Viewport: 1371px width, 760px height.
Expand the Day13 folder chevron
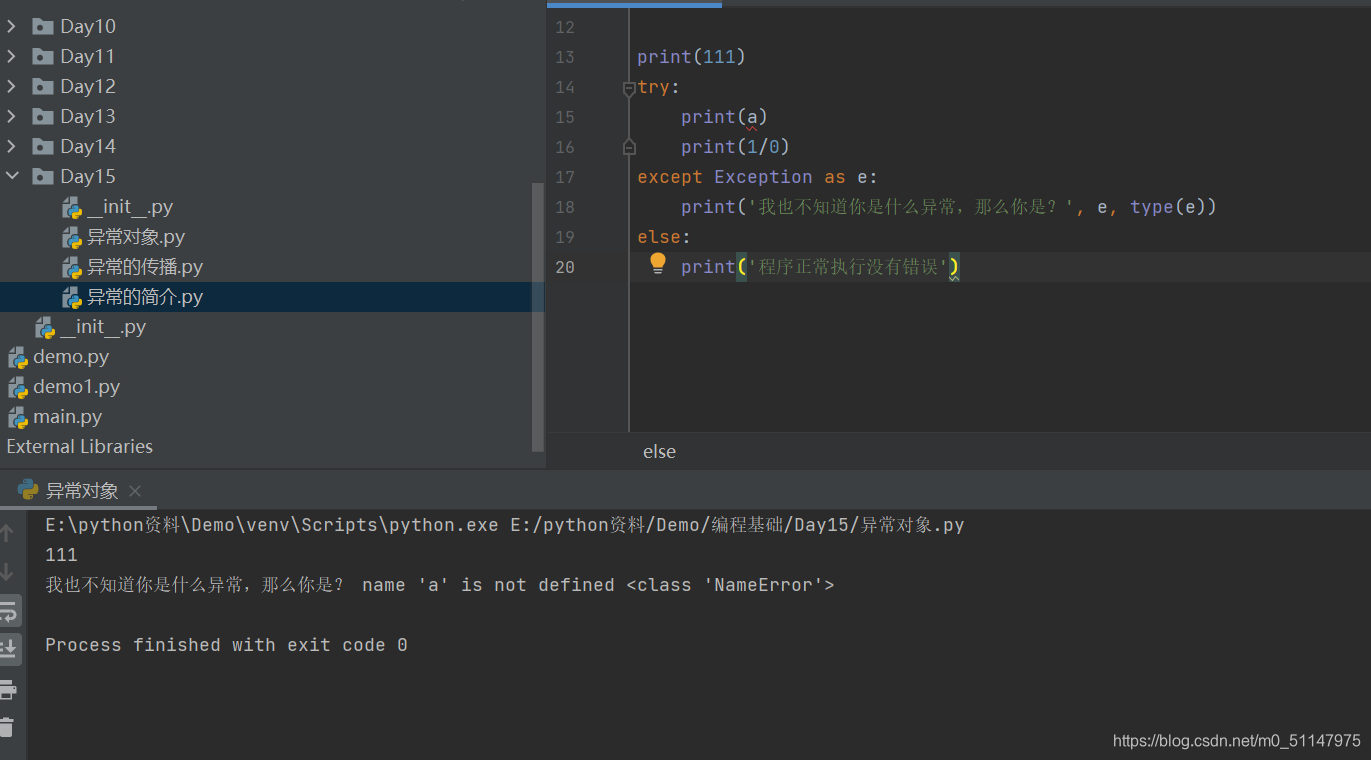coord(12,117)
